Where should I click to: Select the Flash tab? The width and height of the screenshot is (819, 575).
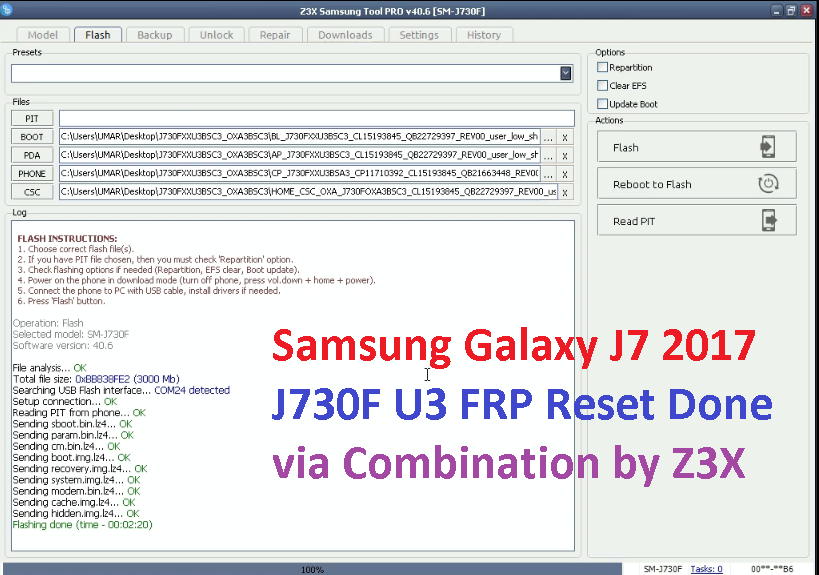98,35
